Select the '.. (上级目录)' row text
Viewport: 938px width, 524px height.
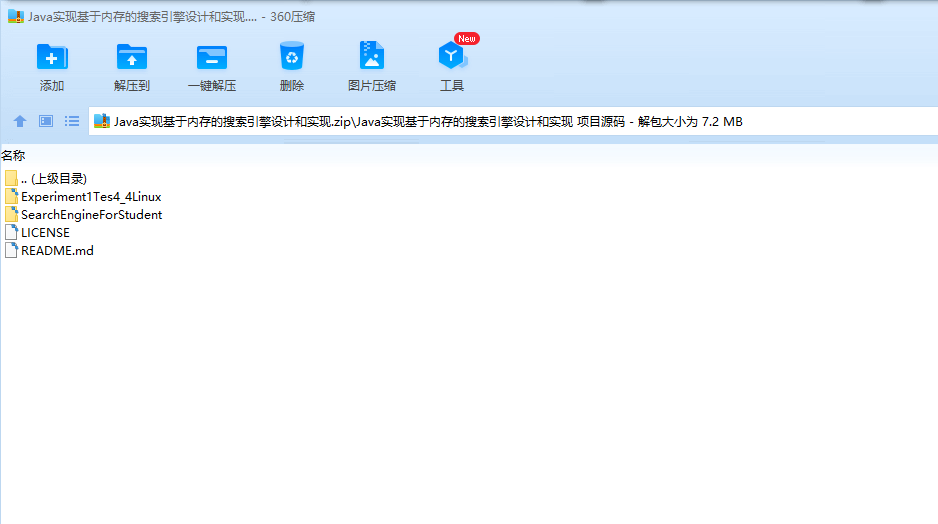click(54, 178)
